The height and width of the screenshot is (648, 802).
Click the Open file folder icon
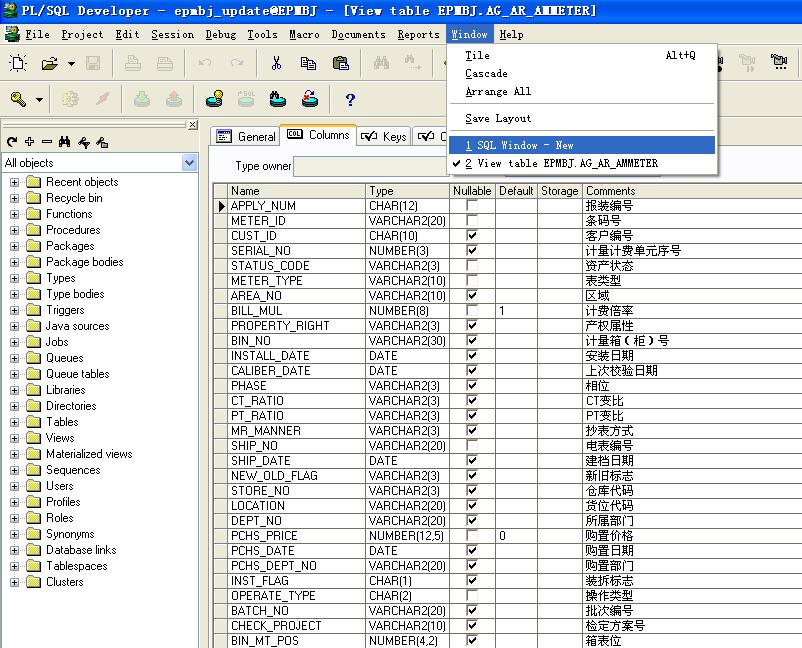(x=47, y=63)
